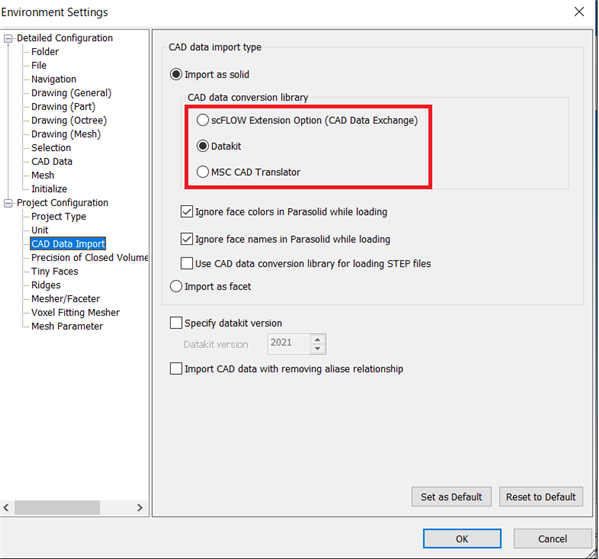Open Ridges settings

click(46, 285)
